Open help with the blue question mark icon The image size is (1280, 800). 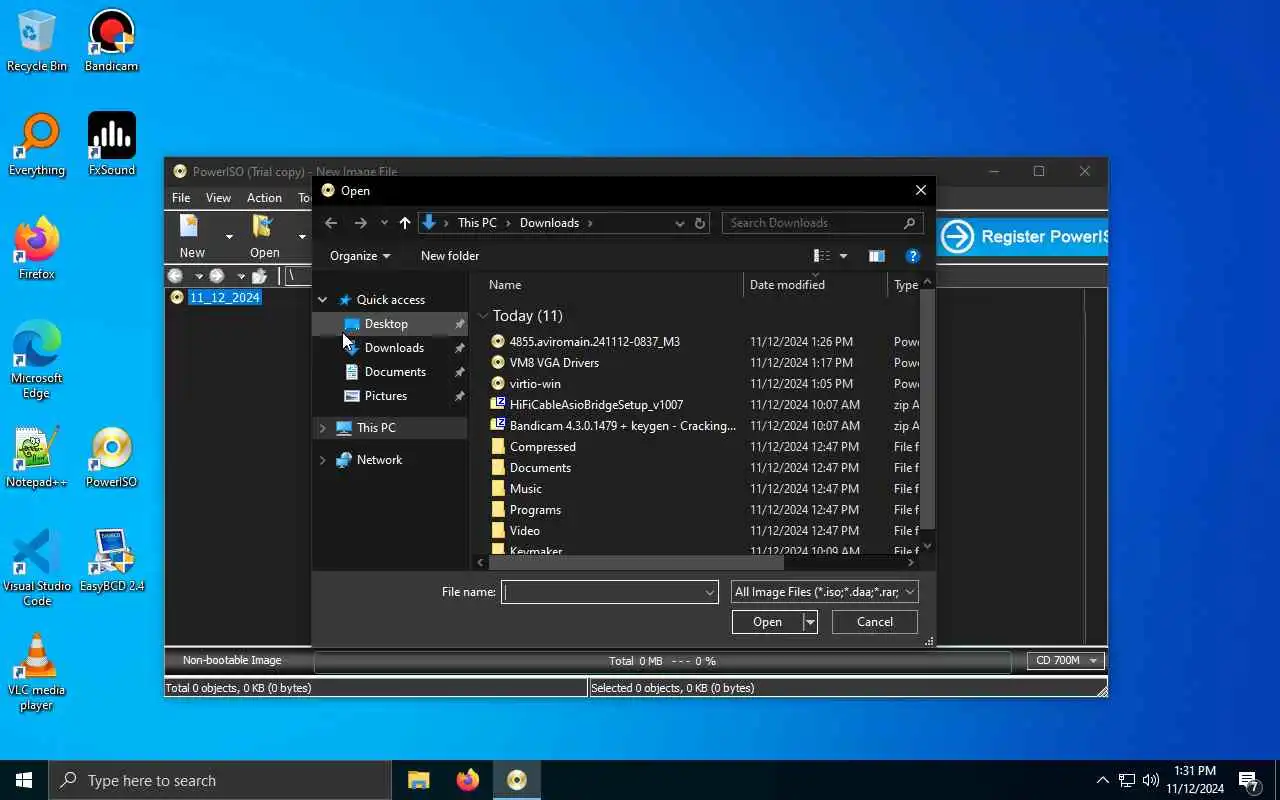(912, 256)
